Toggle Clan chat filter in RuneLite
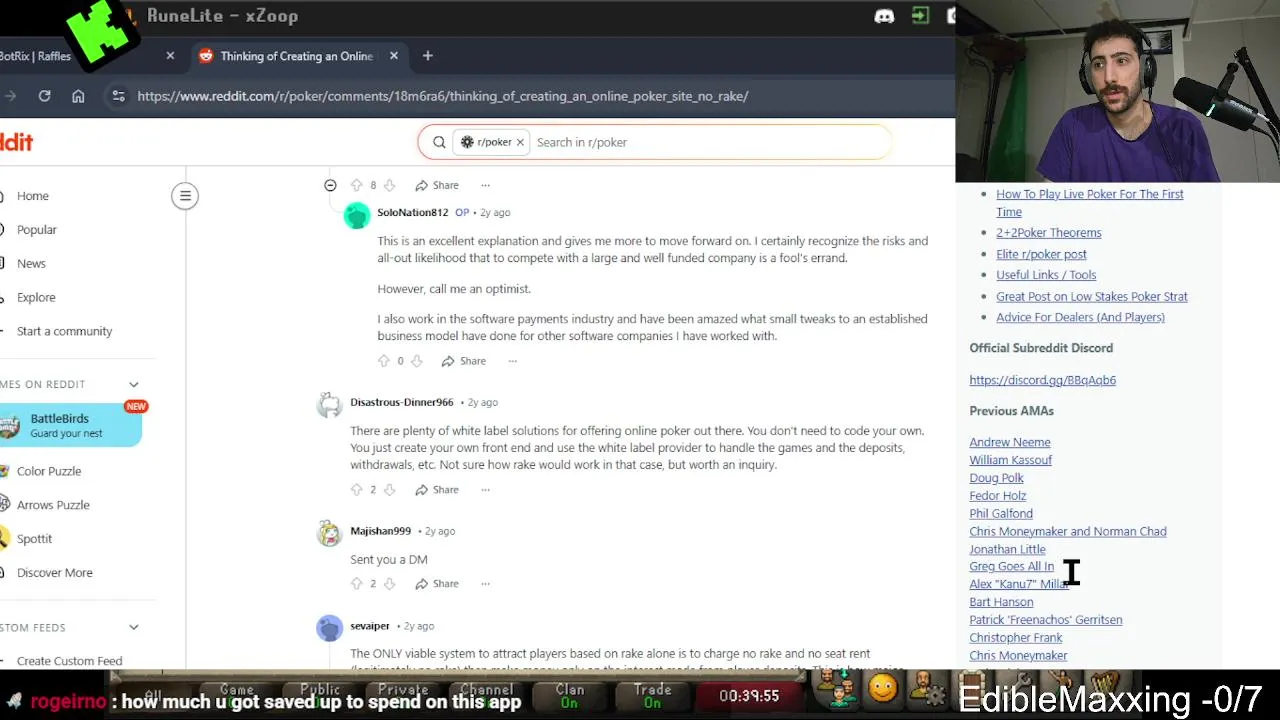 (x=569, y=696)
